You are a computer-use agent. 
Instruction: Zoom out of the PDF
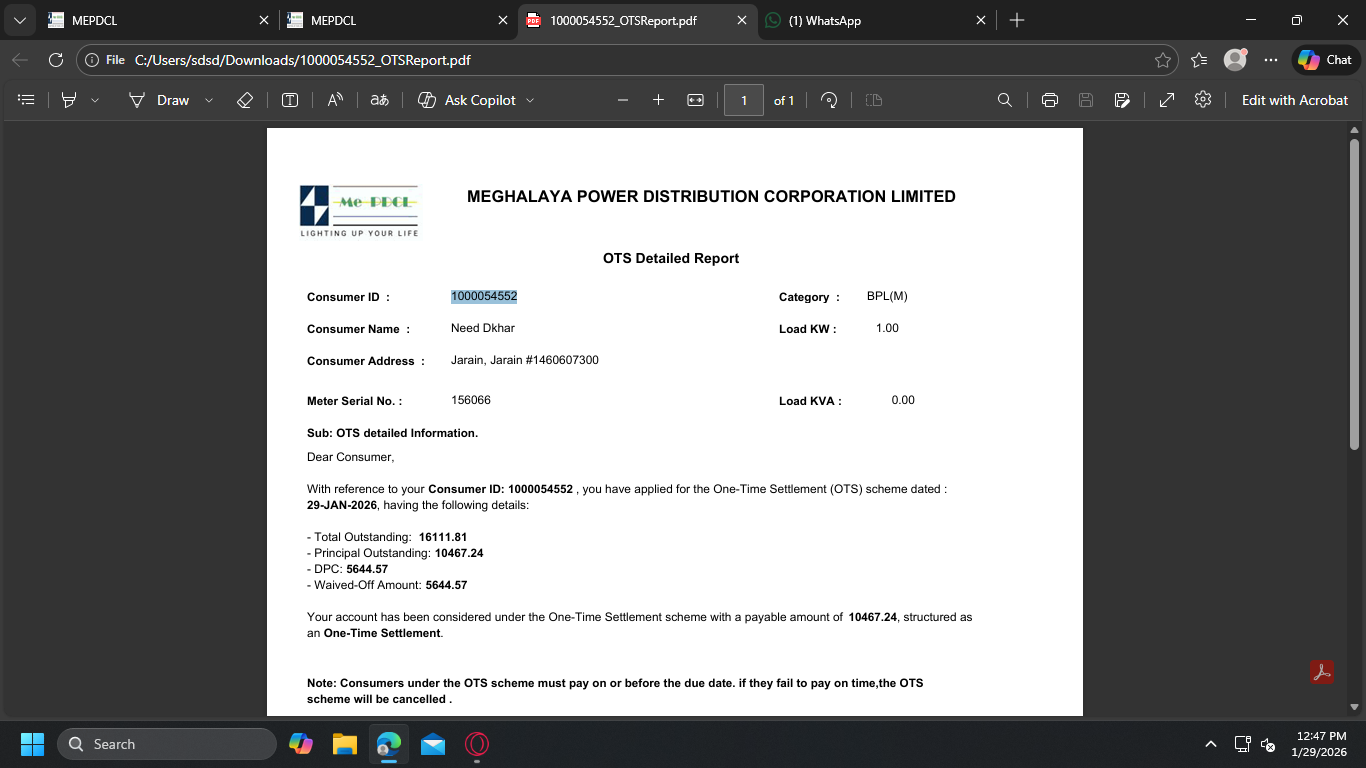point(623,100)
